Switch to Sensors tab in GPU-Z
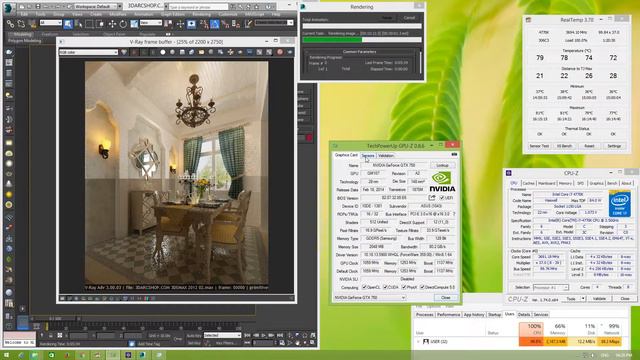This screenshot has height=360, width=640. pos(368,156)
